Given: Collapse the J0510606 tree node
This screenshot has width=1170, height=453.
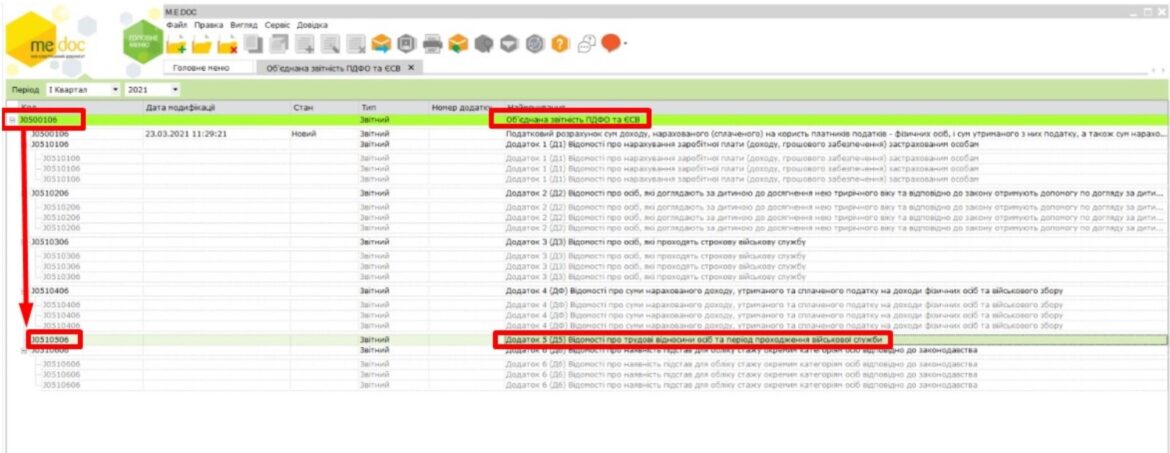Looking at the screenshot, I should 24,350.
